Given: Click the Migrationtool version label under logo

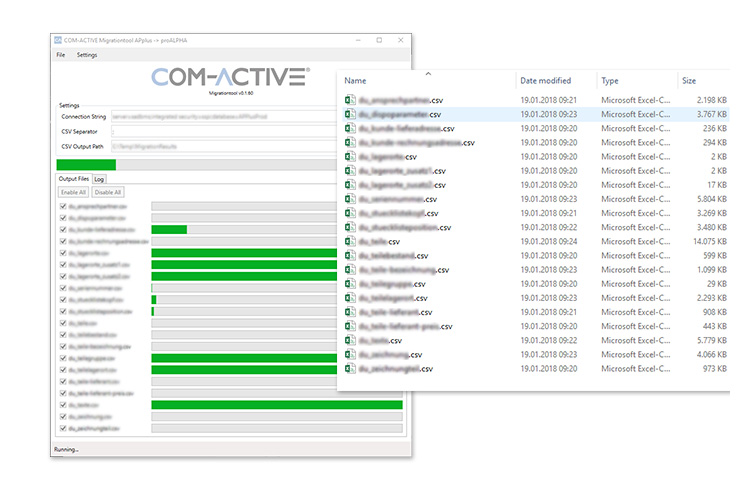Looking at the screenshot, I should coord(231,93).
